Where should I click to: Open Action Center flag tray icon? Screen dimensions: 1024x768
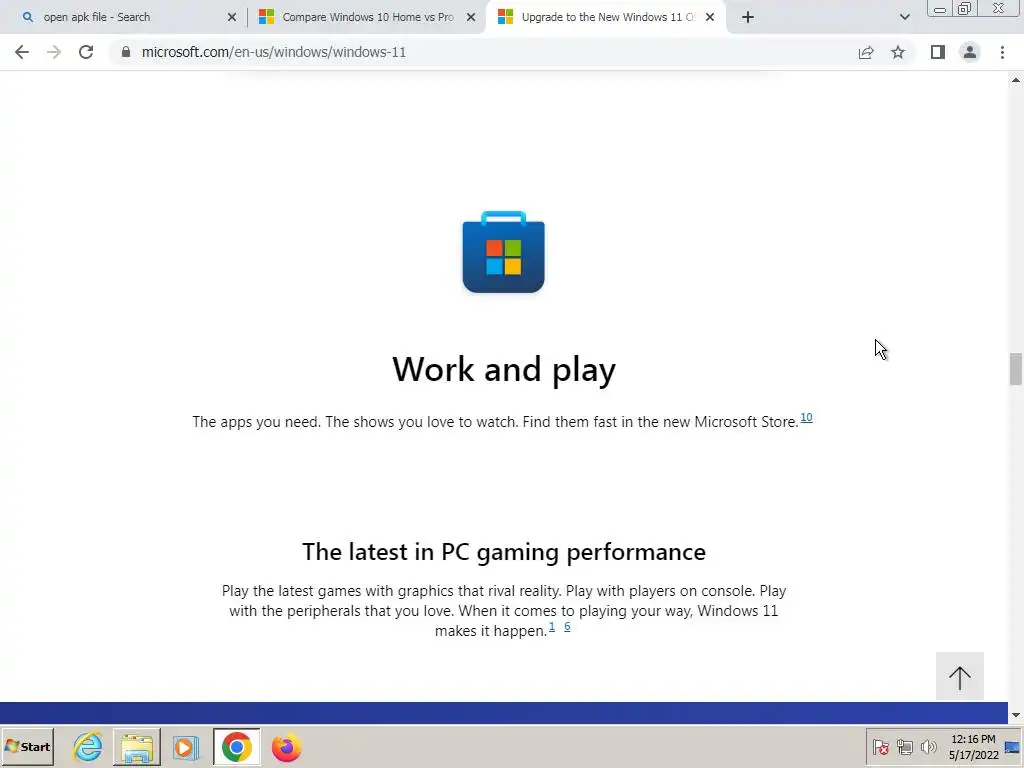880,746
